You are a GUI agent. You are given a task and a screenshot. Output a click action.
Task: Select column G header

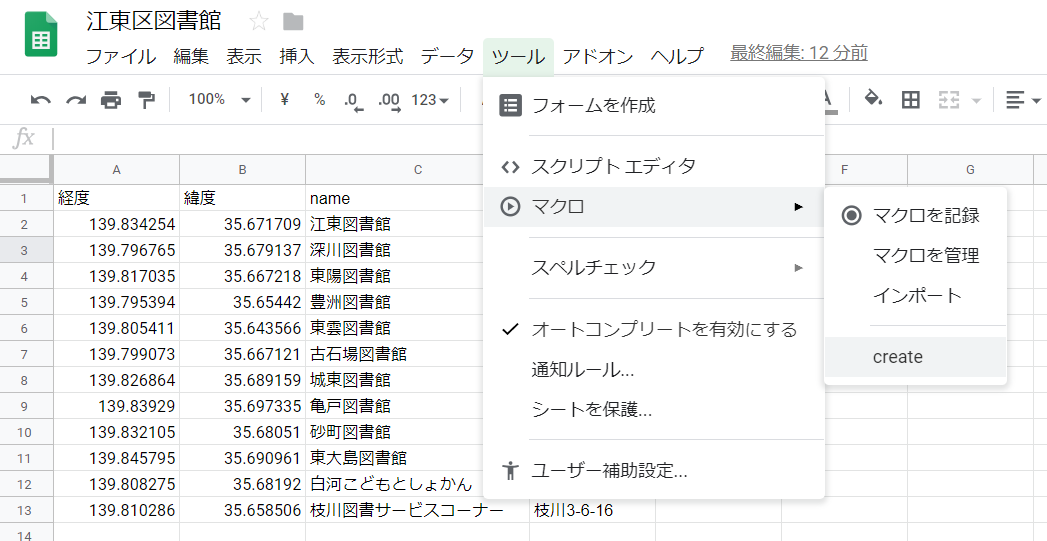coord(970,170)
